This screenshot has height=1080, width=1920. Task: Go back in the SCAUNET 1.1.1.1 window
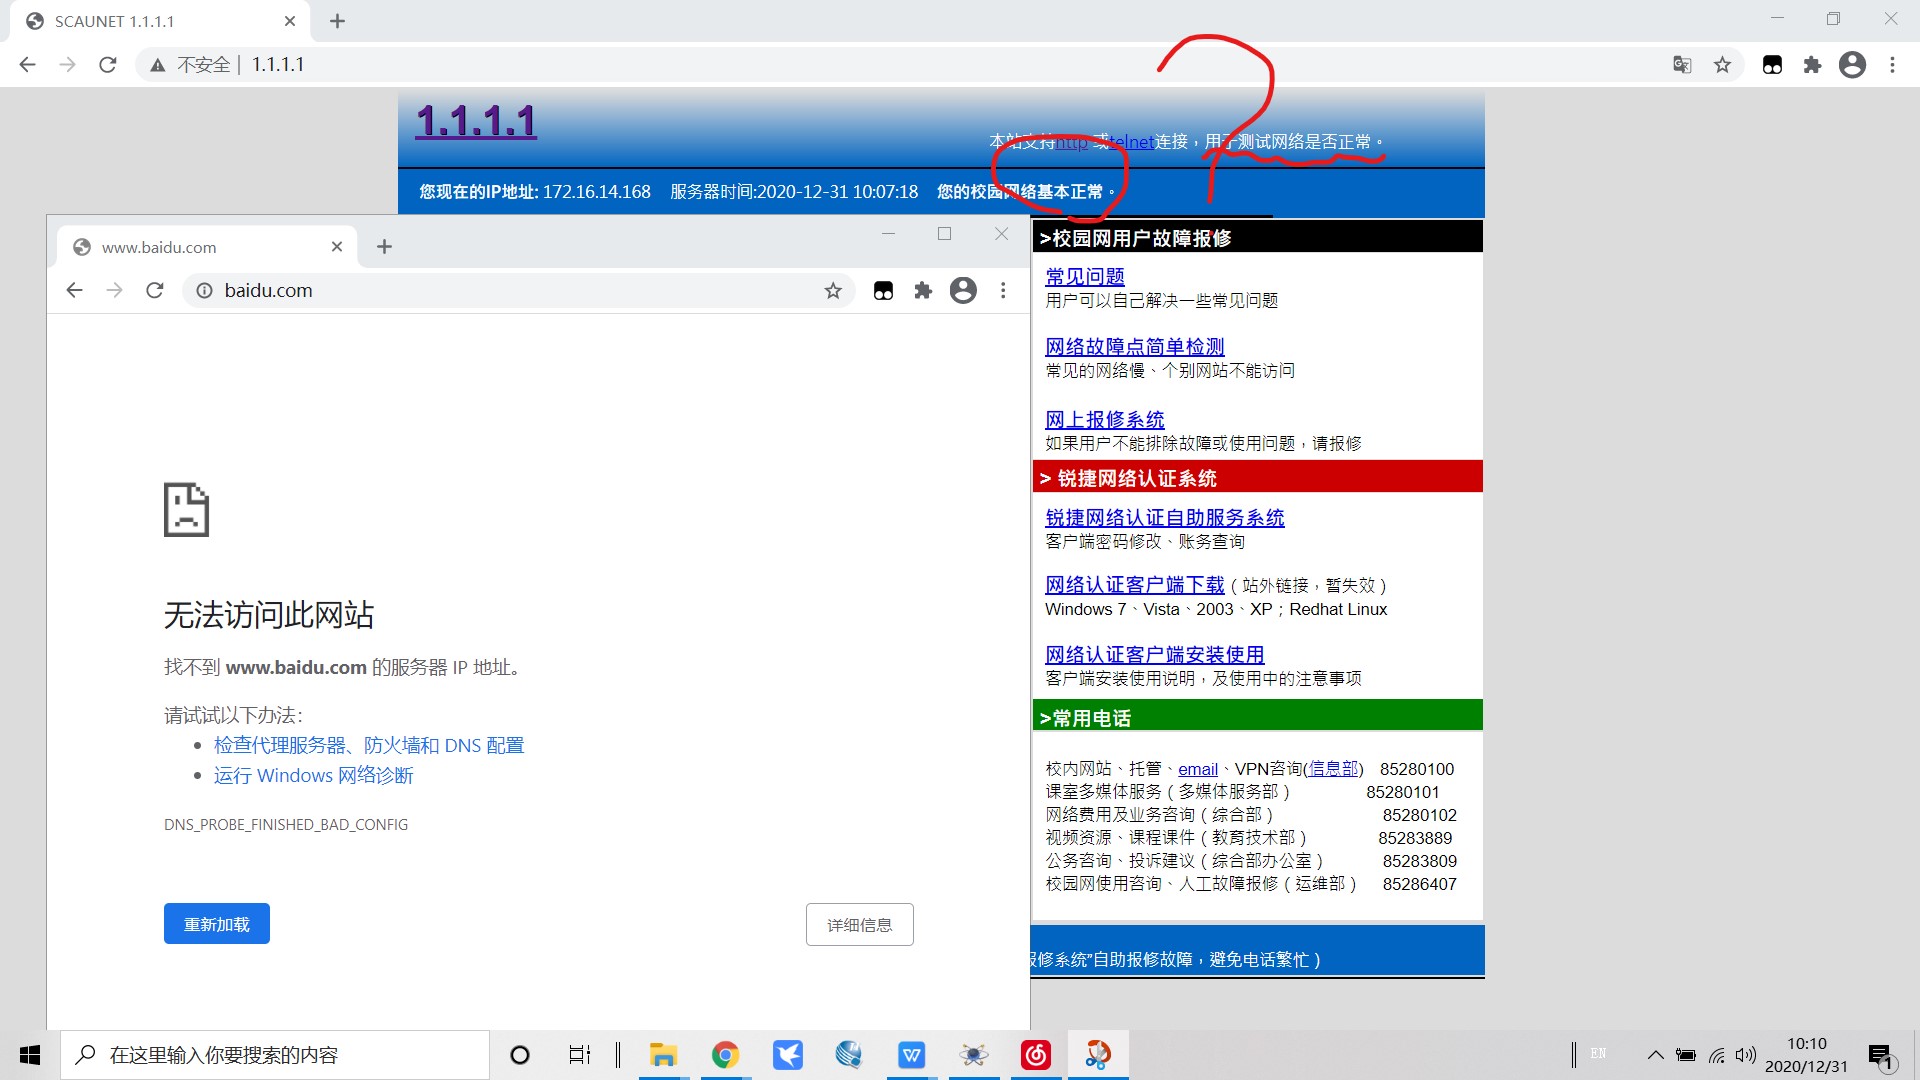[27, 65]
